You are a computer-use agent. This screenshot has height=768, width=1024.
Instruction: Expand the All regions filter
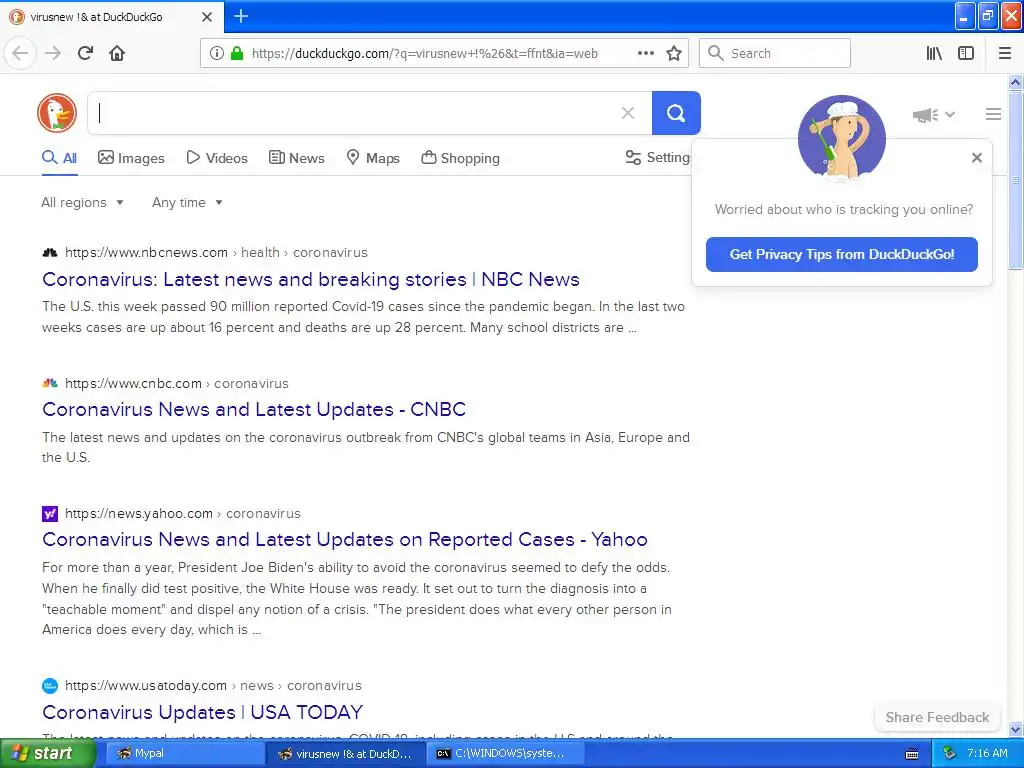click(82, 202)
